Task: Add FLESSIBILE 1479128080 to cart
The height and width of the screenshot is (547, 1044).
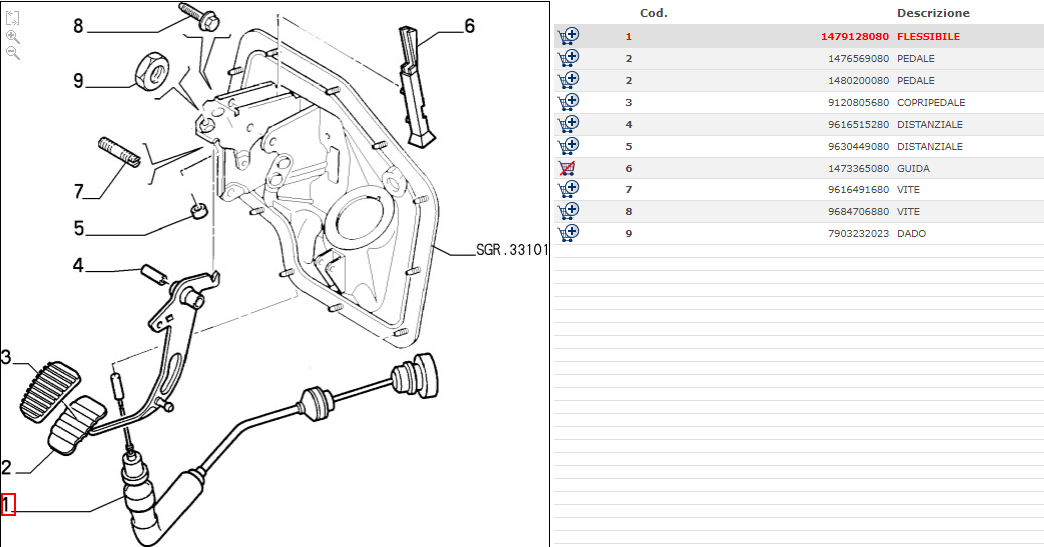Action: coord(568,36)
